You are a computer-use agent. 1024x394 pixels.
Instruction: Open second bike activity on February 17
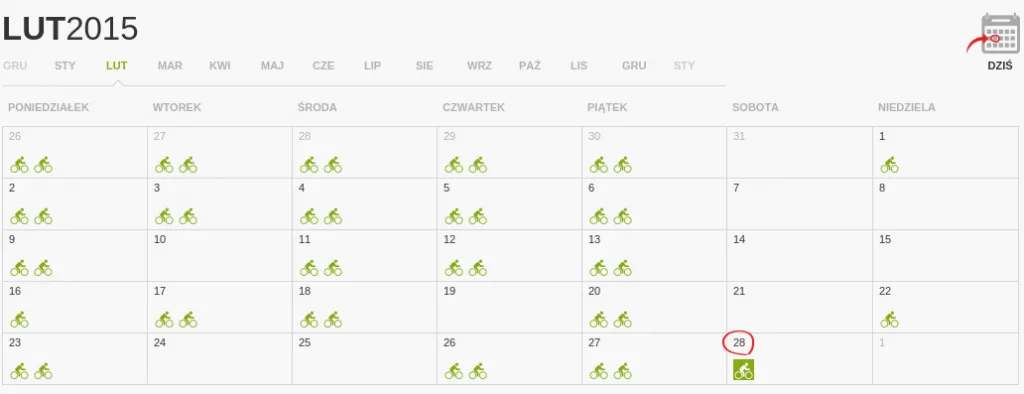(188, 320)
